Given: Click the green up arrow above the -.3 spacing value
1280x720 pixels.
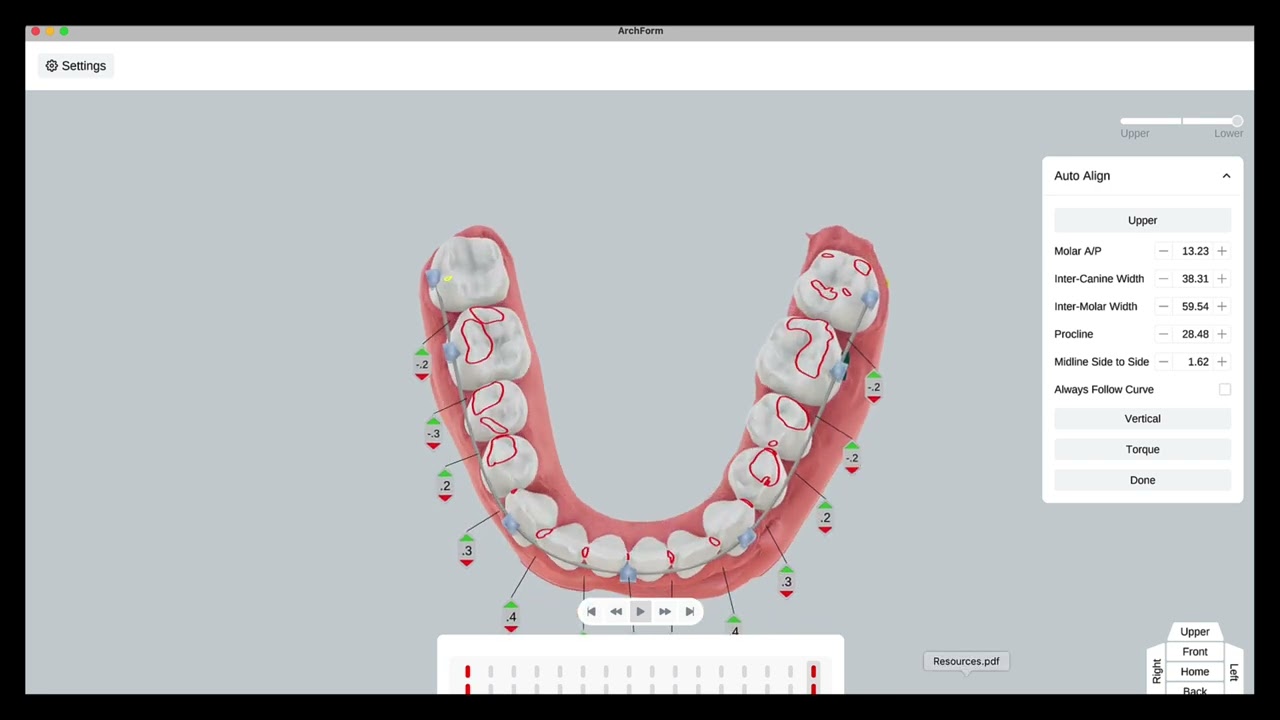Looking at the screenshot, I should click(433, 422).
